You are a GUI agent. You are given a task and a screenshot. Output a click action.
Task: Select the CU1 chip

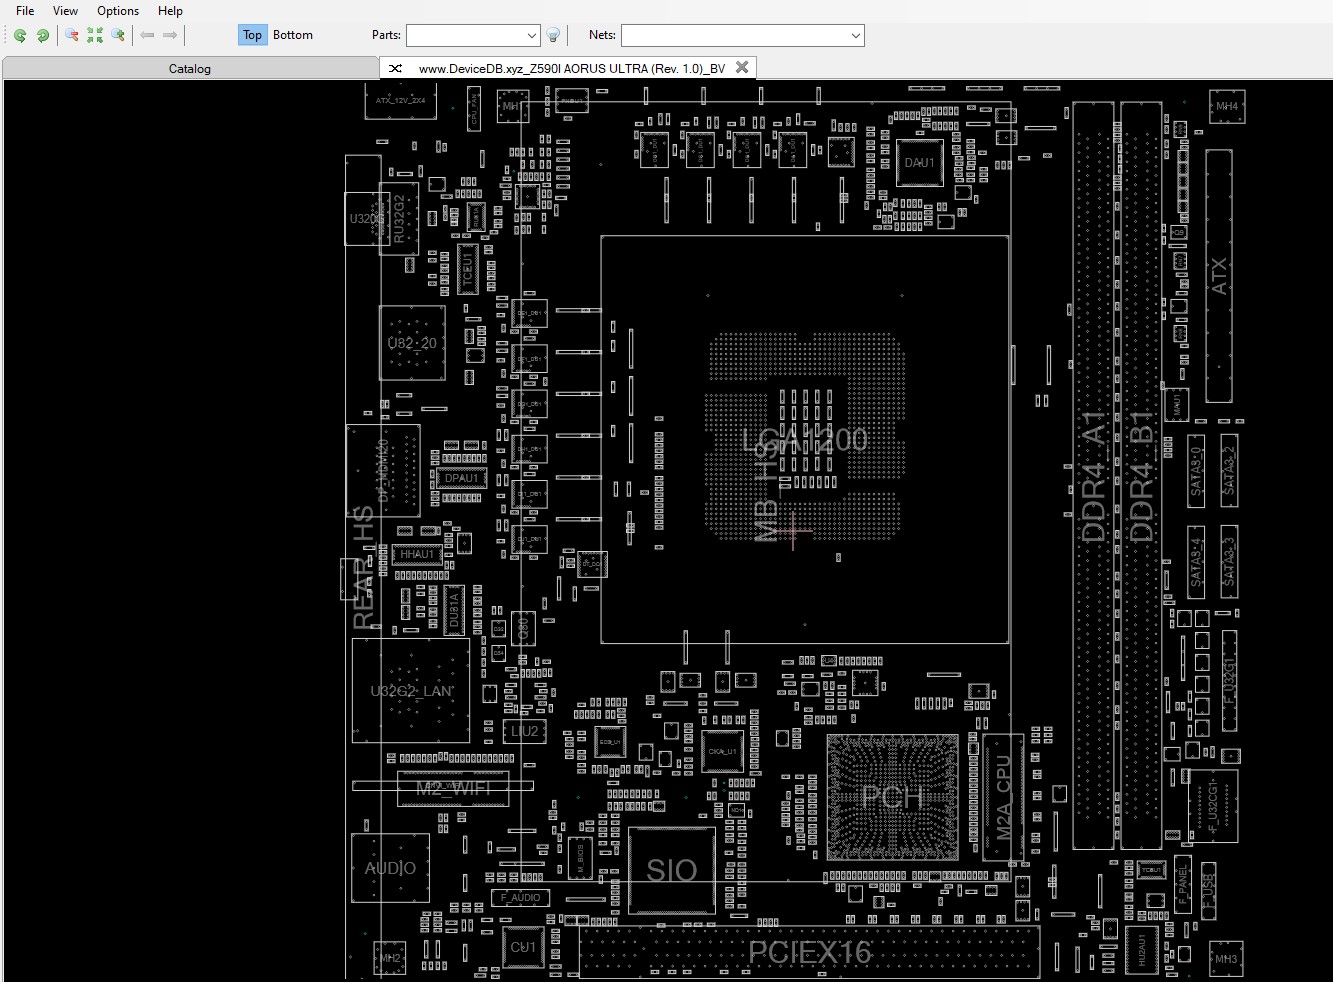[523, 947]
